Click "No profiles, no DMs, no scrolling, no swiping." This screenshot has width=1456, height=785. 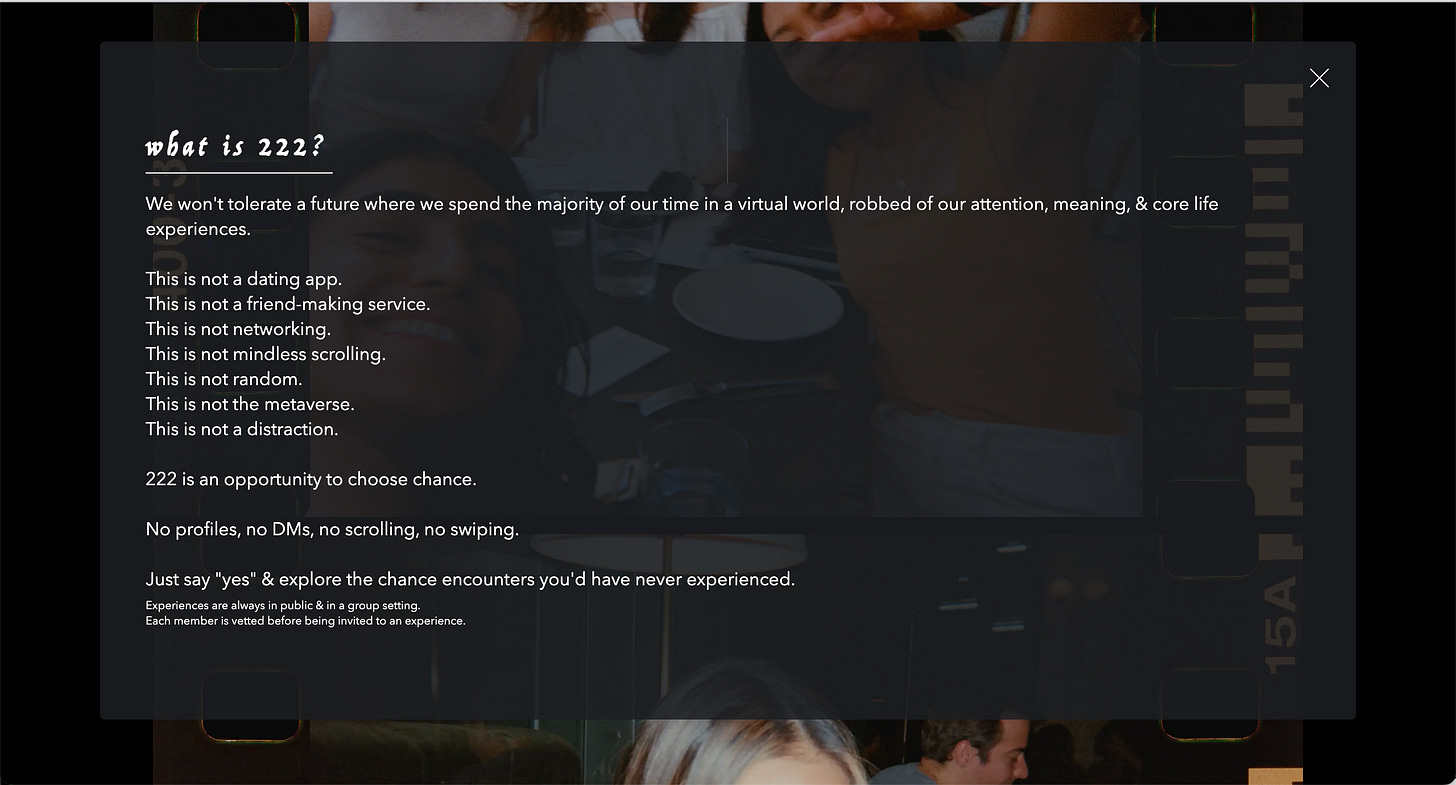pos(332,529)
